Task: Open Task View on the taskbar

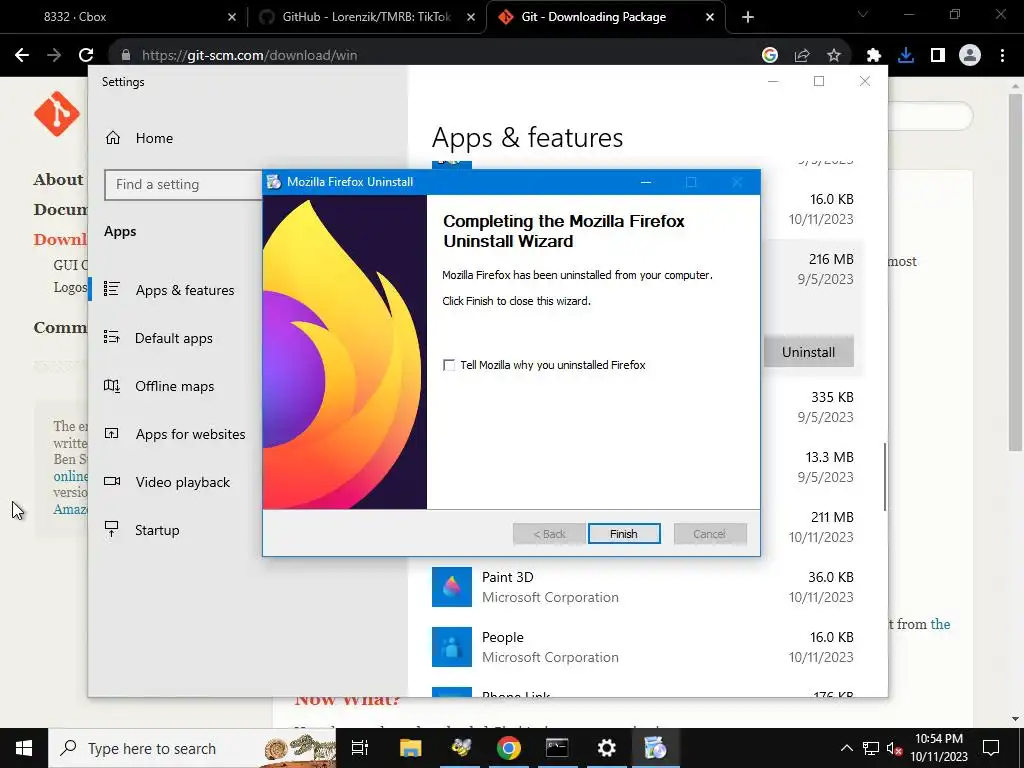Action: pos(360,748)
